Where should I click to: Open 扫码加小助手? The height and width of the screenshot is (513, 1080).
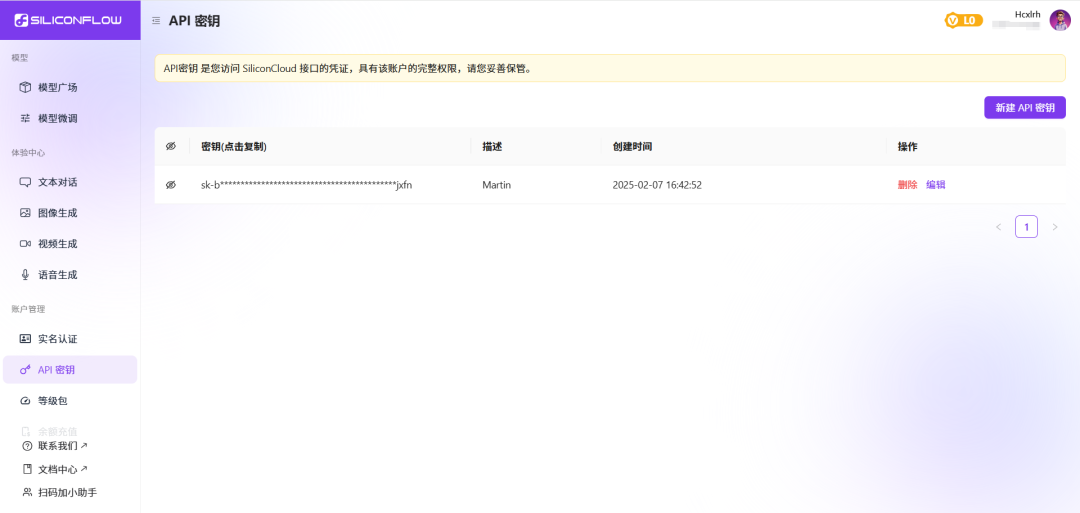[x=67, y=492]
